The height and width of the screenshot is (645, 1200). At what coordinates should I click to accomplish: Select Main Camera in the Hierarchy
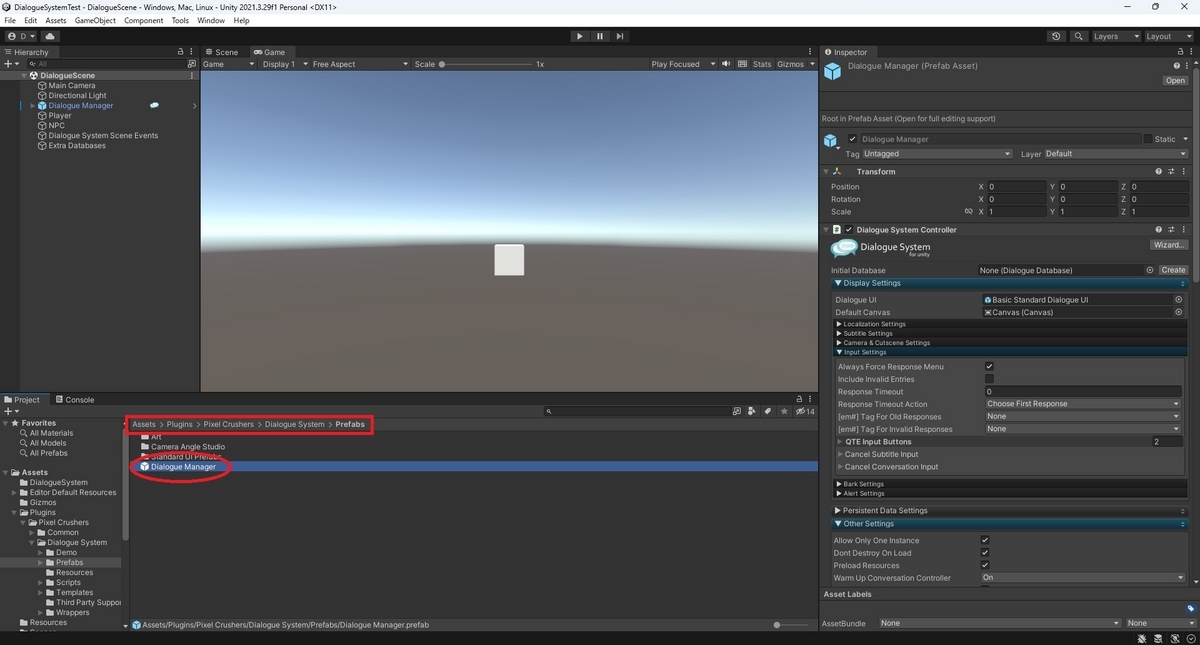point(72,85)
